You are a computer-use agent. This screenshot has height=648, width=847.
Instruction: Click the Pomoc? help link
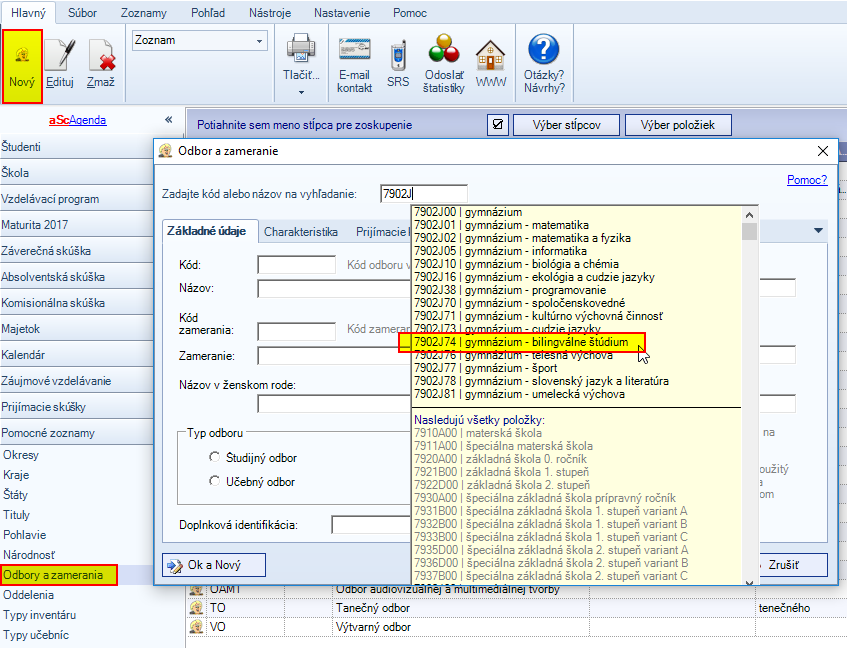tap(807, 180)
